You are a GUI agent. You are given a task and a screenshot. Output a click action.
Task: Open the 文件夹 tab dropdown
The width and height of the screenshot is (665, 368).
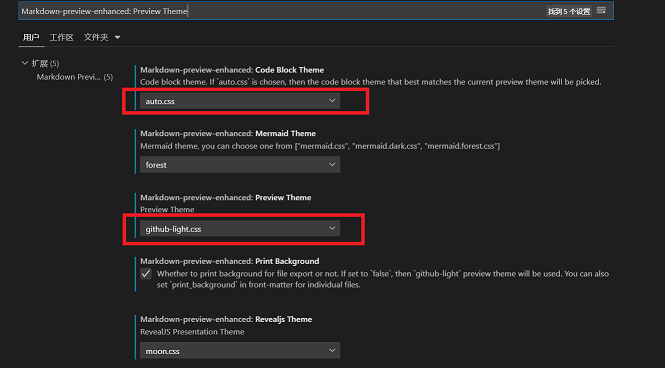click(102, 37)
